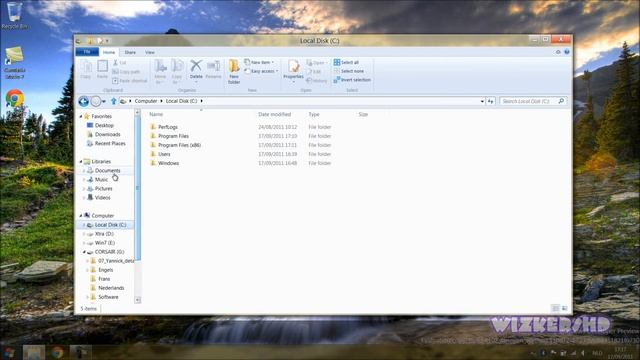Screen dimensions: 640x360
Task: Select the Program Files (x86) folder
Action: click(x=179, y=145)
